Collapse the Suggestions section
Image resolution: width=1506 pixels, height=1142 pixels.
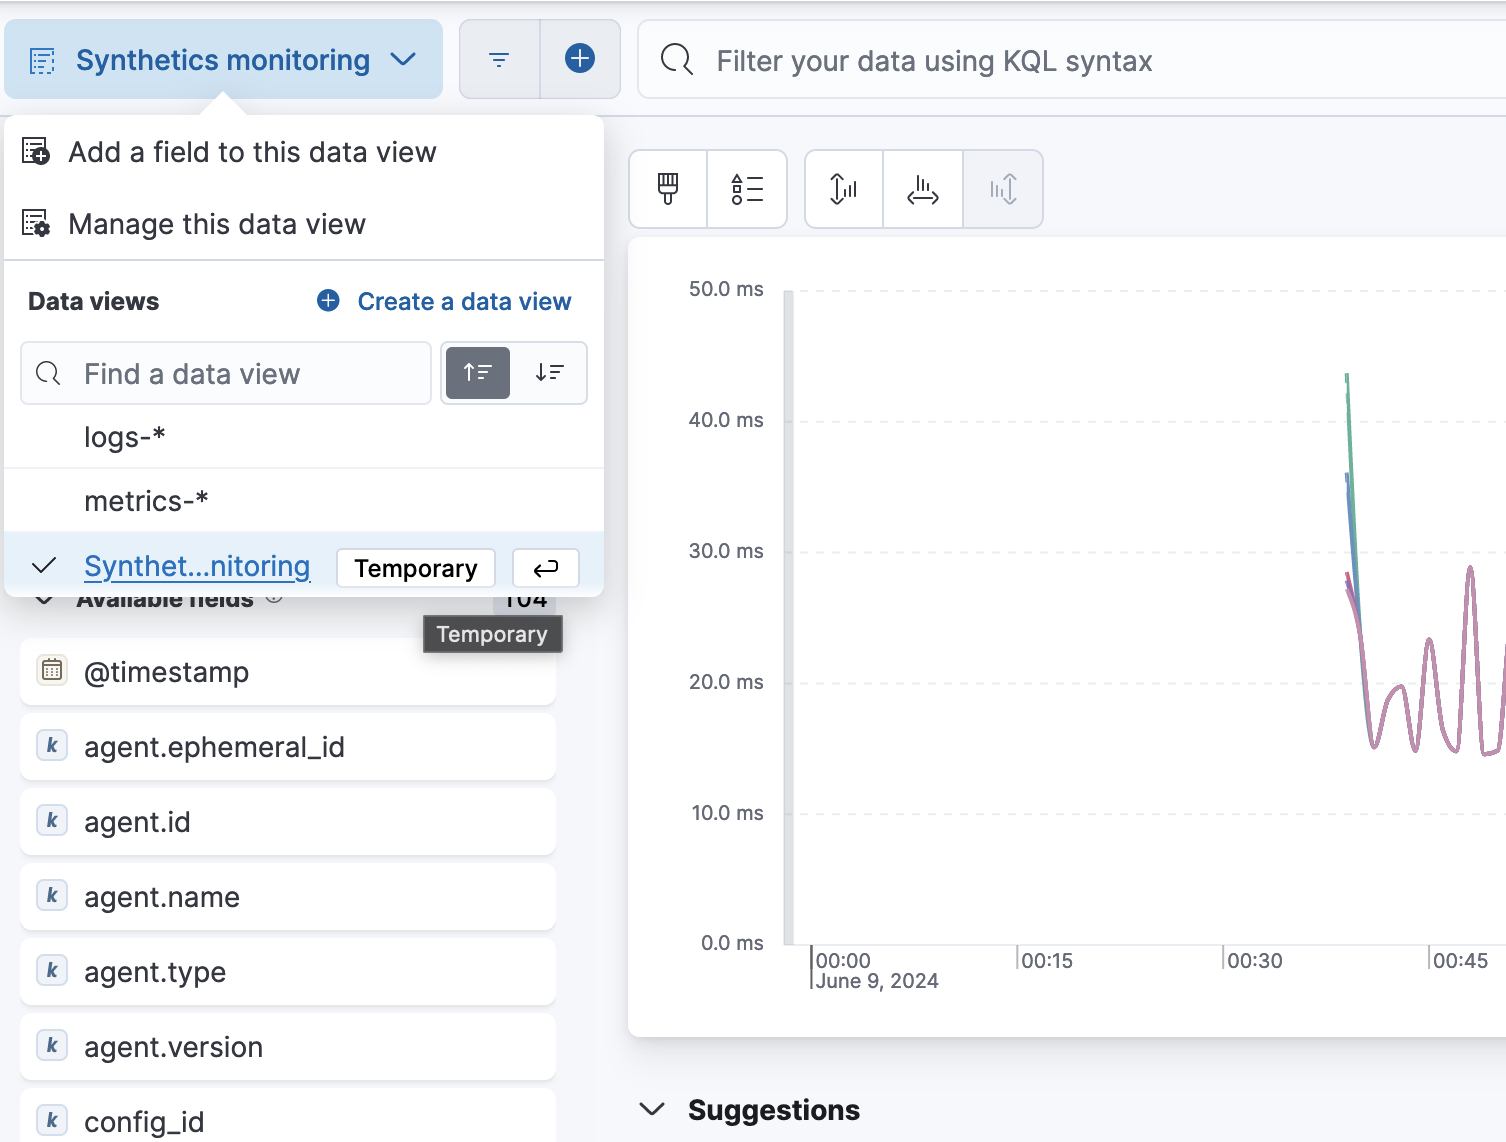[x=652, y=1109]
